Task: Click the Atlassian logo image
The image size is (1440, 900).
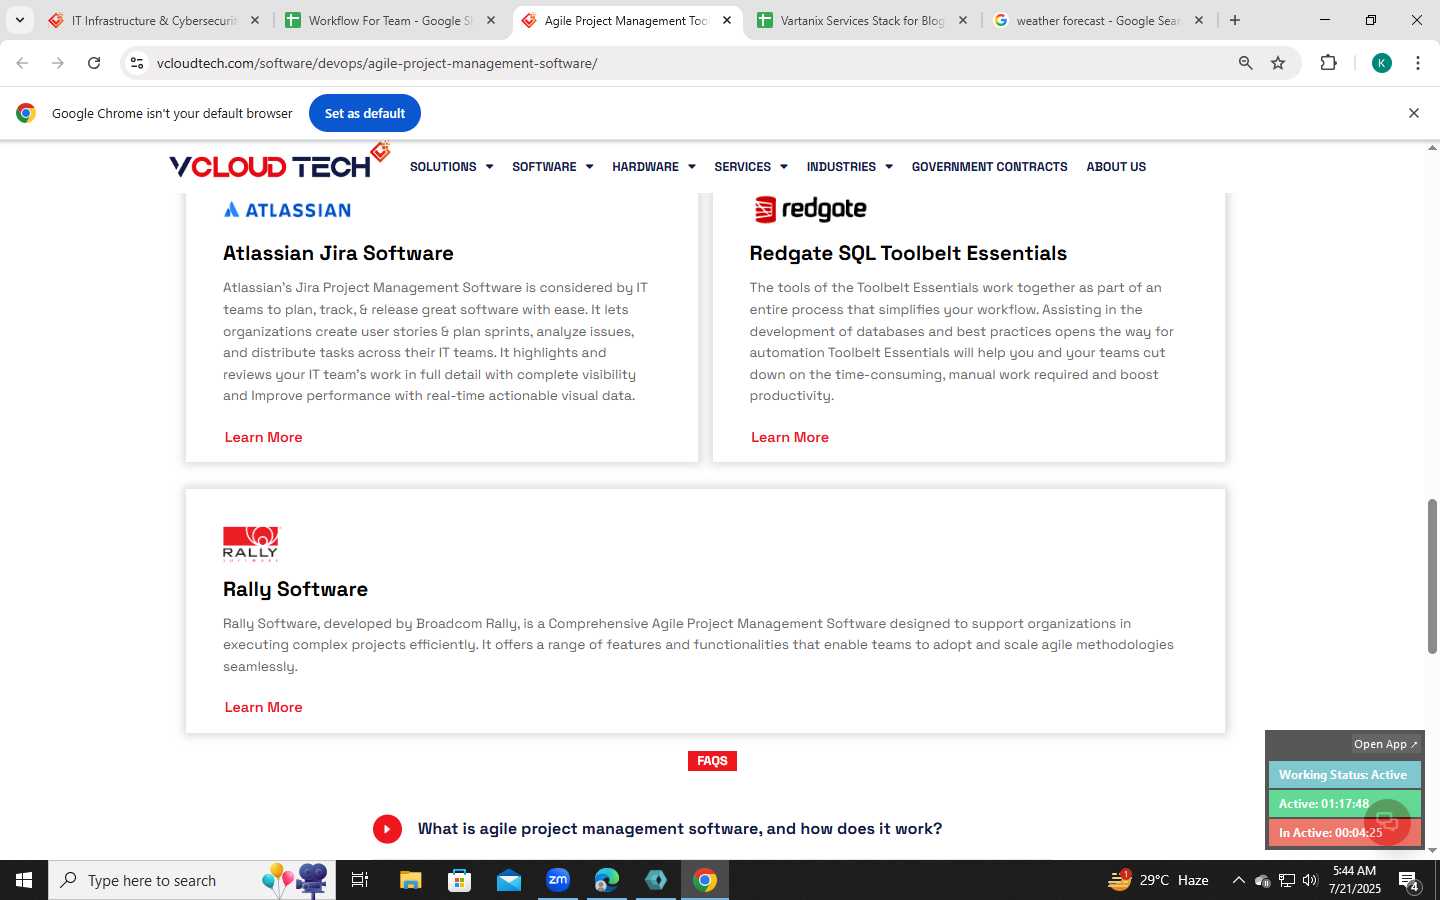Action: pyautogui.click(x=287, y=210)
